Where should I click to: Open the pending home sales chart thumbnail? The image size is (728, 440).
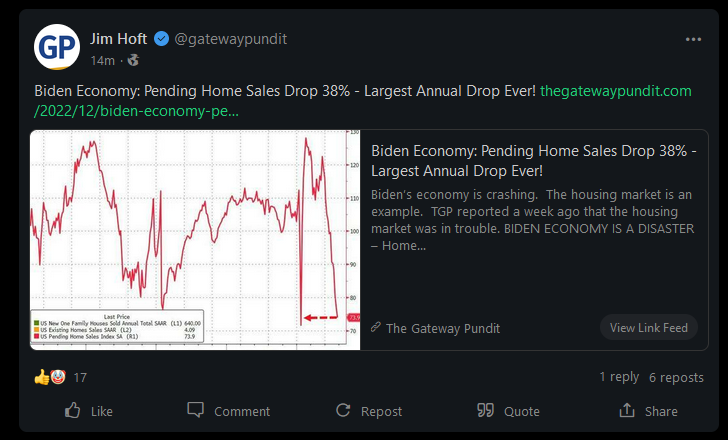coord(195,240)
